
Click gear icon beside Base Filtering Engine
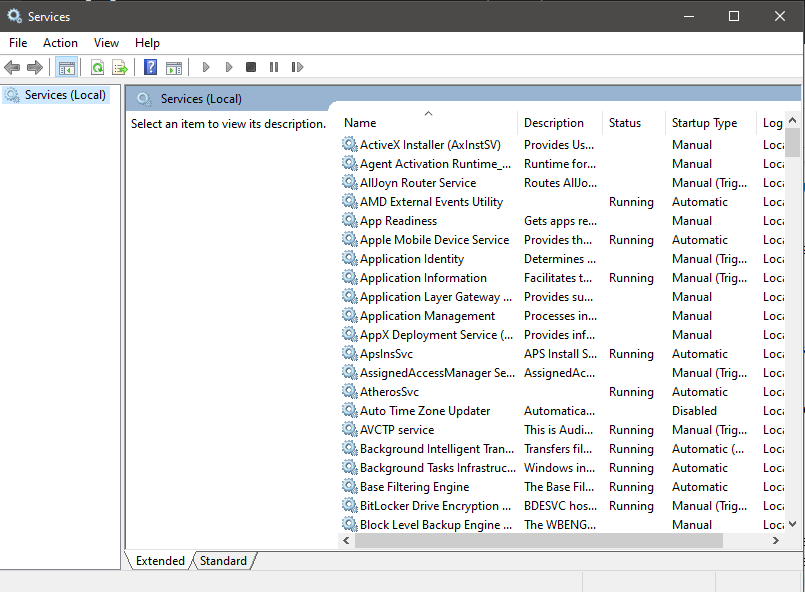point(350,486)
